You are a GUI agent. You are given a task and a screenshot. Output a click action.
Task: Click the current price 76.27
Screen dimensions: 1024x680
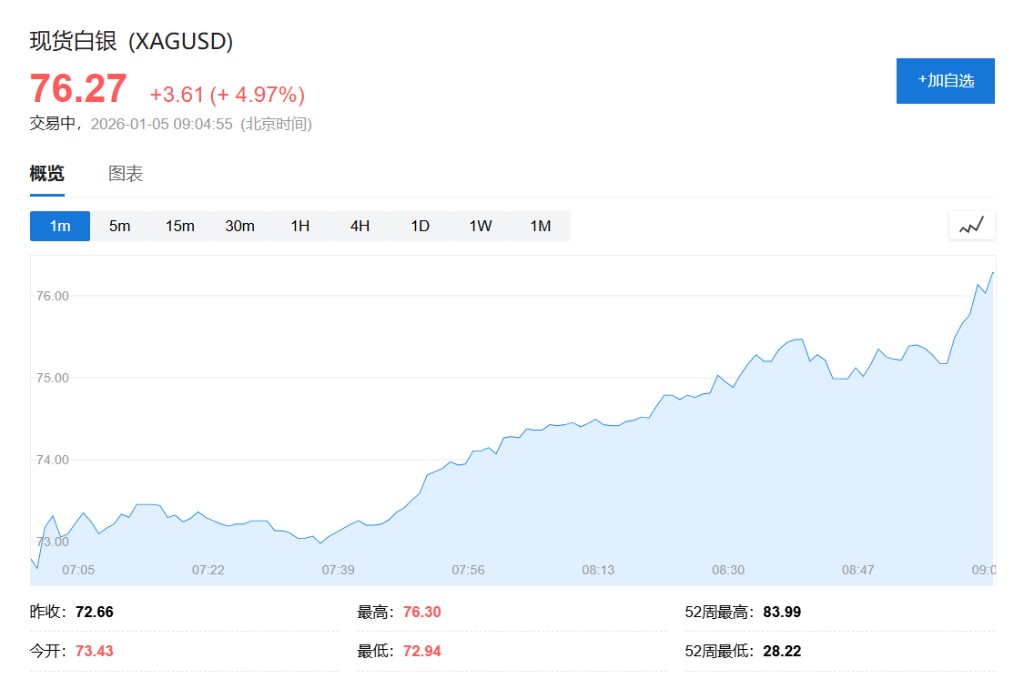point(78,89)
